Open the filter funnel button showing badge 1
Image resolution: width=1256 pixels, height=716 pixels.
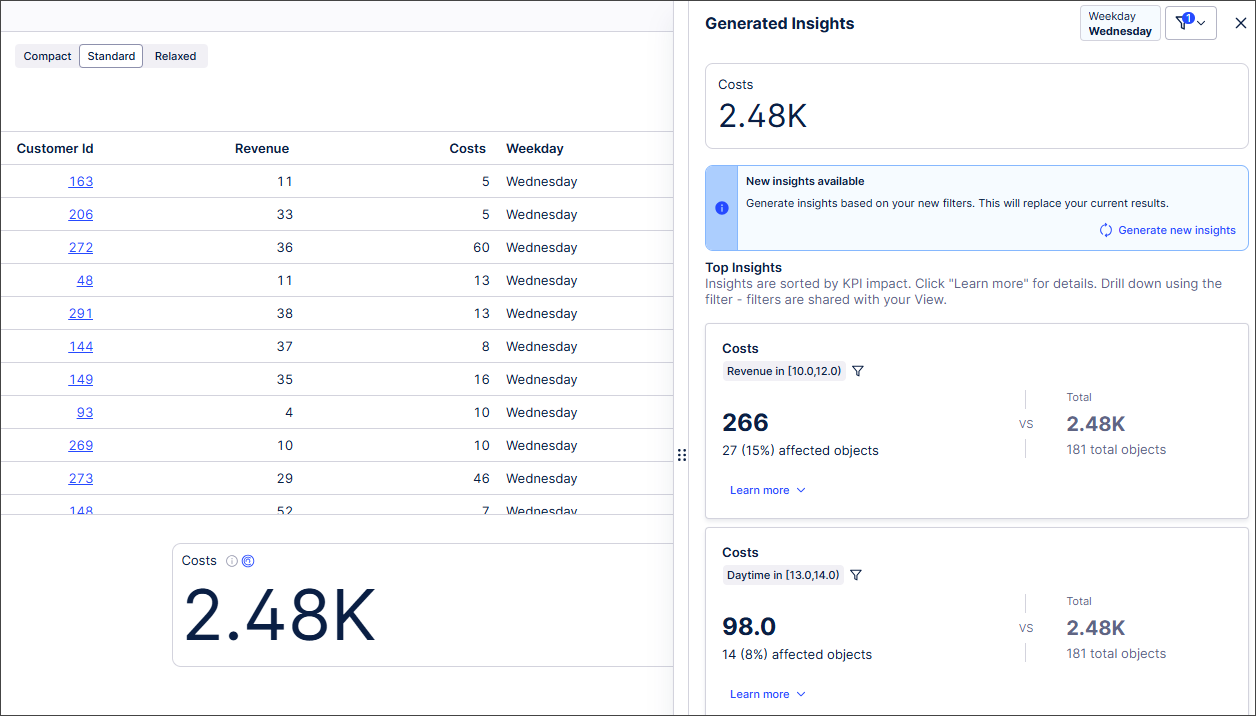pyautogui.click(x=1182, y=22)
